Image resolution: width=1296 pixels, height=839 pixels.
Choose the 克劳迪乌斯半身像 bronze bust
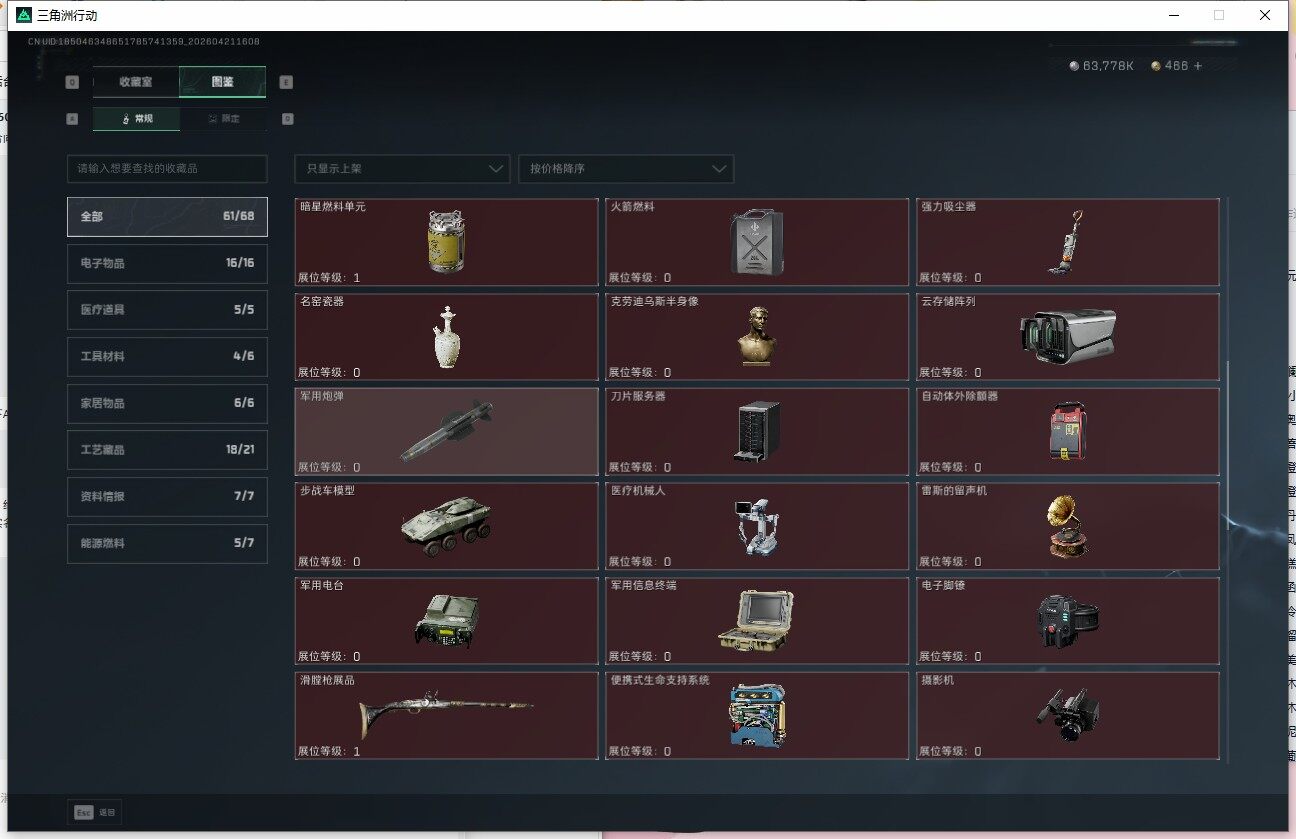coord(756,337)
